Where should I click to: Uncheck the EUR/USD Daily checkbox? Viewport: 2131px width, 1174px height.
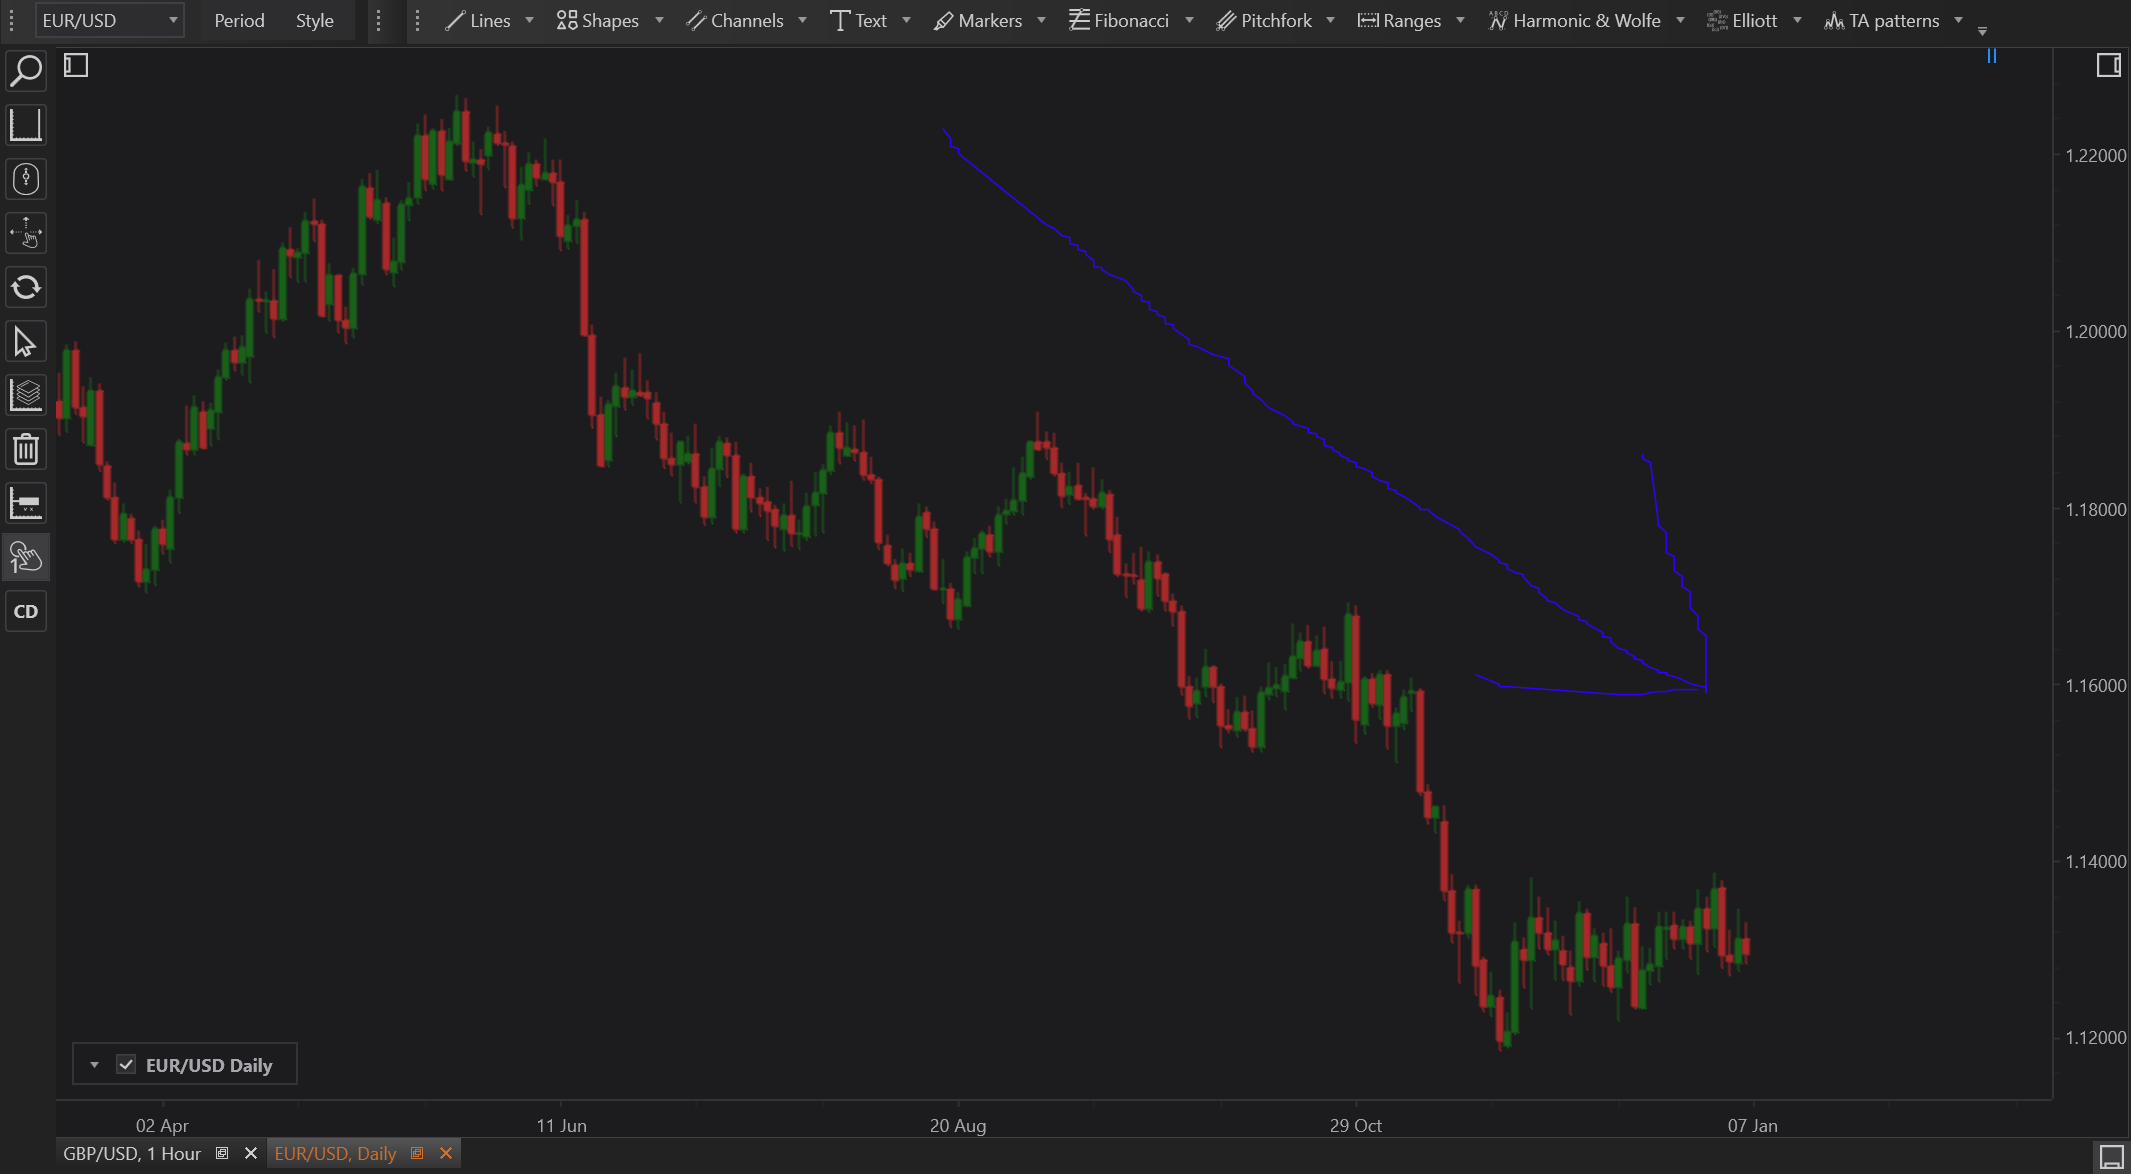pyautogui.click(x=126, y=1064)
